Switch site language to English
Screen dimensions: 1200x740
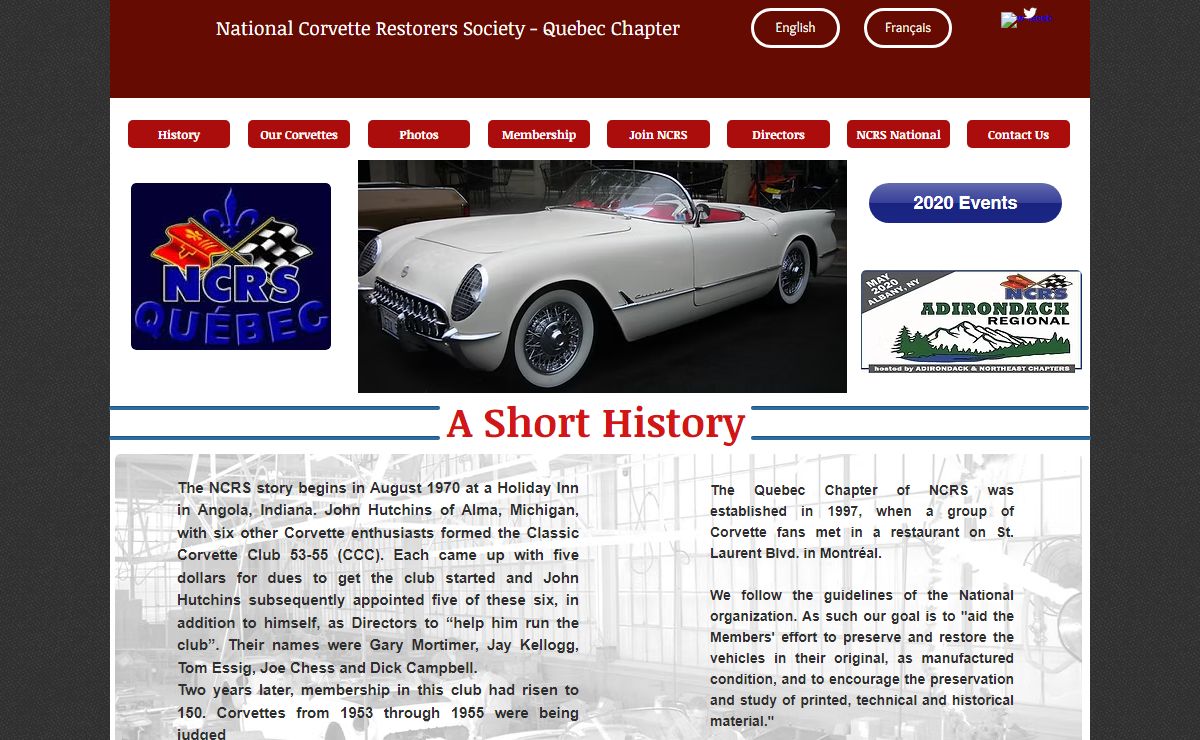795,28
